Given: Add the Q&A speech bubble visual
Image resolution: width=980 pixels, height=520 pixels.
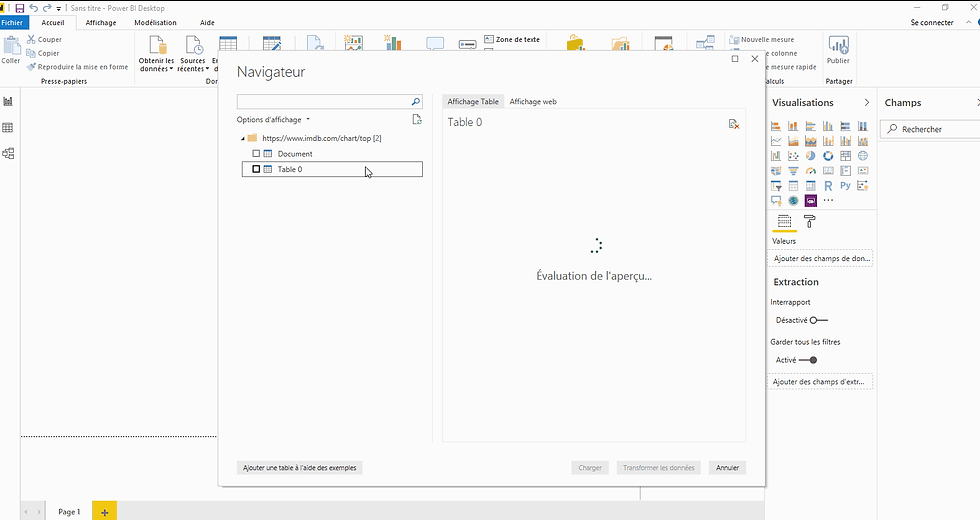Looking at the screenshot, I should tap(776, 201).
